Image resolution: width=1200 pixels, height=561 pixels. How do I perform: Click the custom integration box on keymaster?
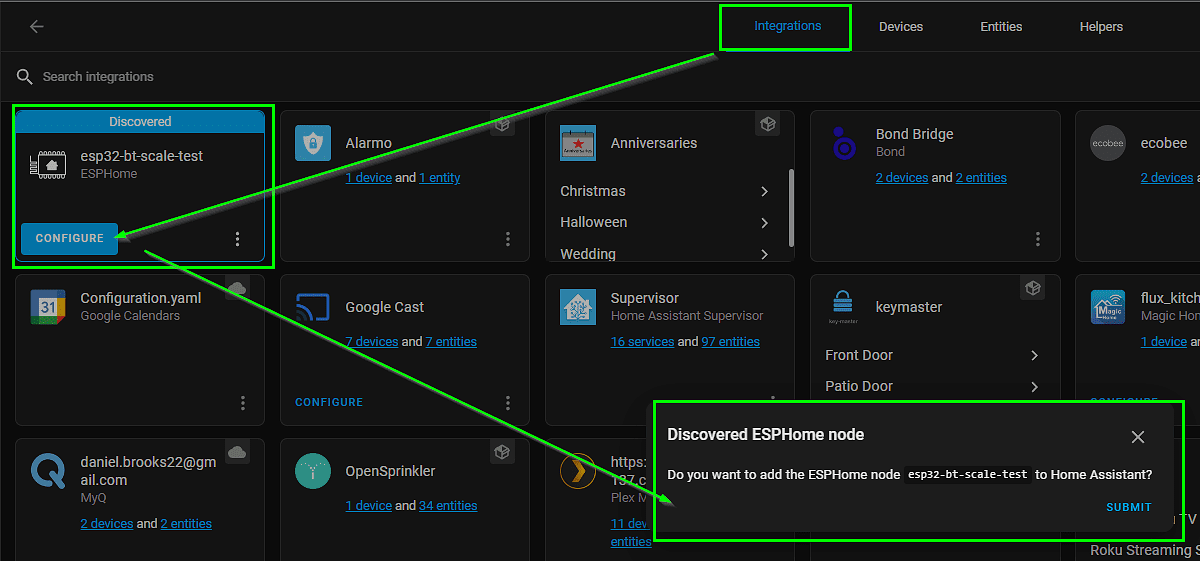1032,288
